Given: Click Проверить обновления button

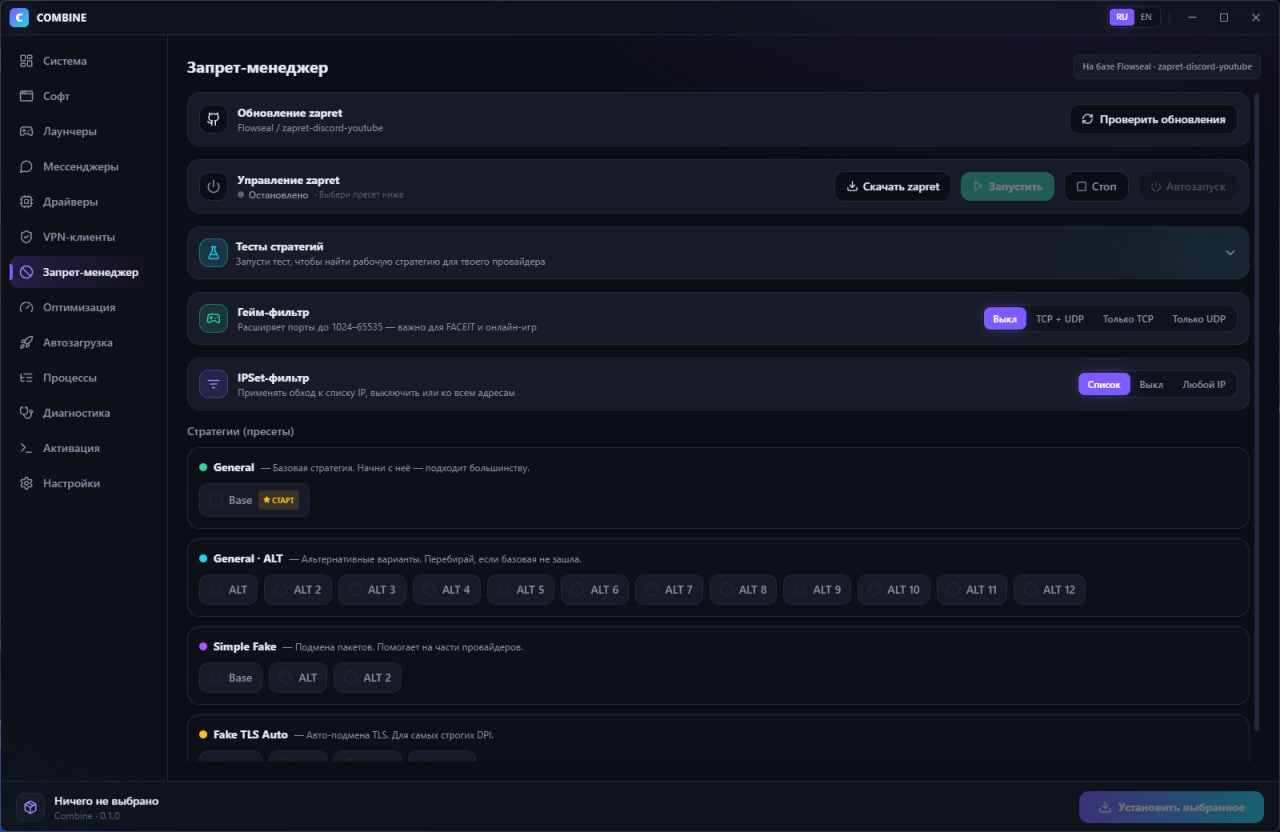Looking at the screenshot, I should click(x=1153, y=120).
